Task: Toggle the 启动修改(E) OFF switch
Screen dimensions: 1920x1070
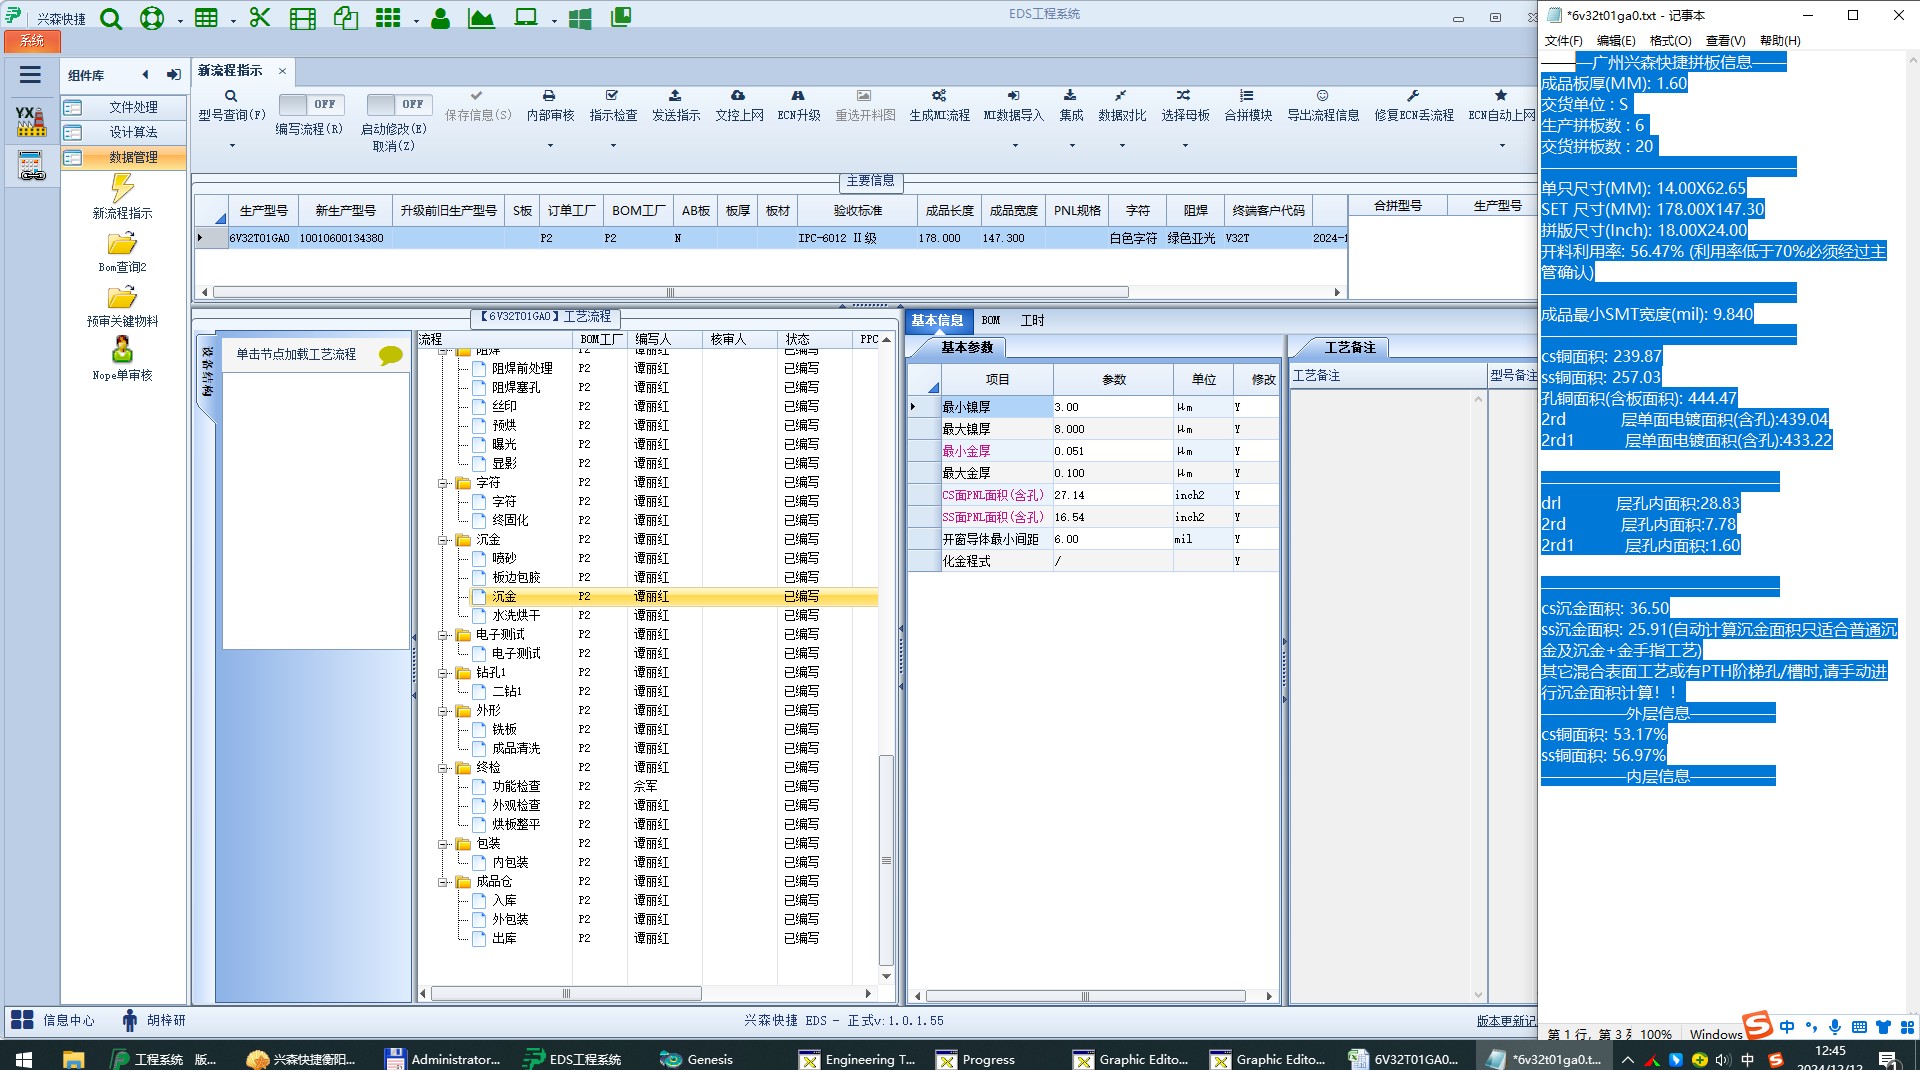Action: 399,104
